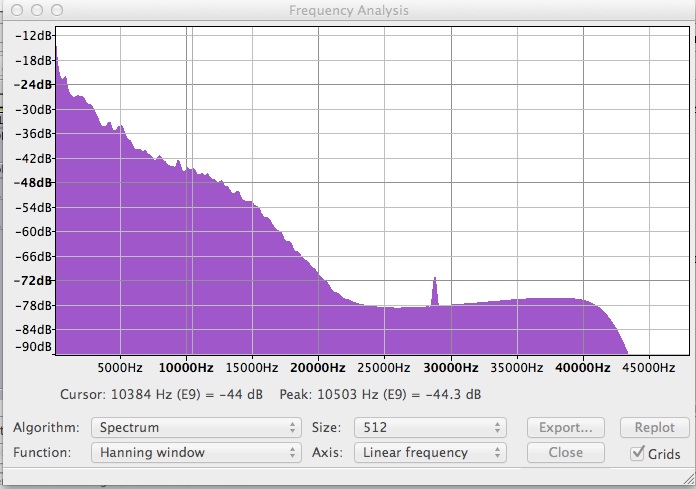The image size is (696, 489).
Task: Click the Function: label
Action: point(42,453)
